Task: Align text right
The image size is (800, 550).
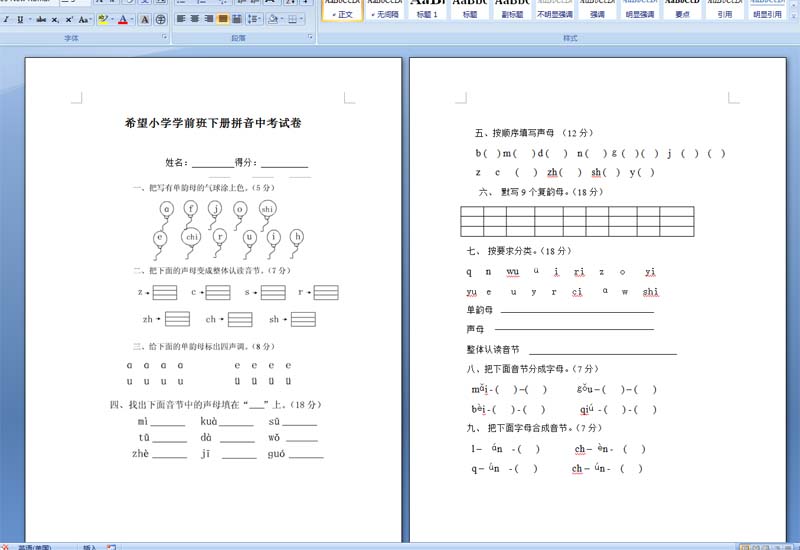Action: 209,19
